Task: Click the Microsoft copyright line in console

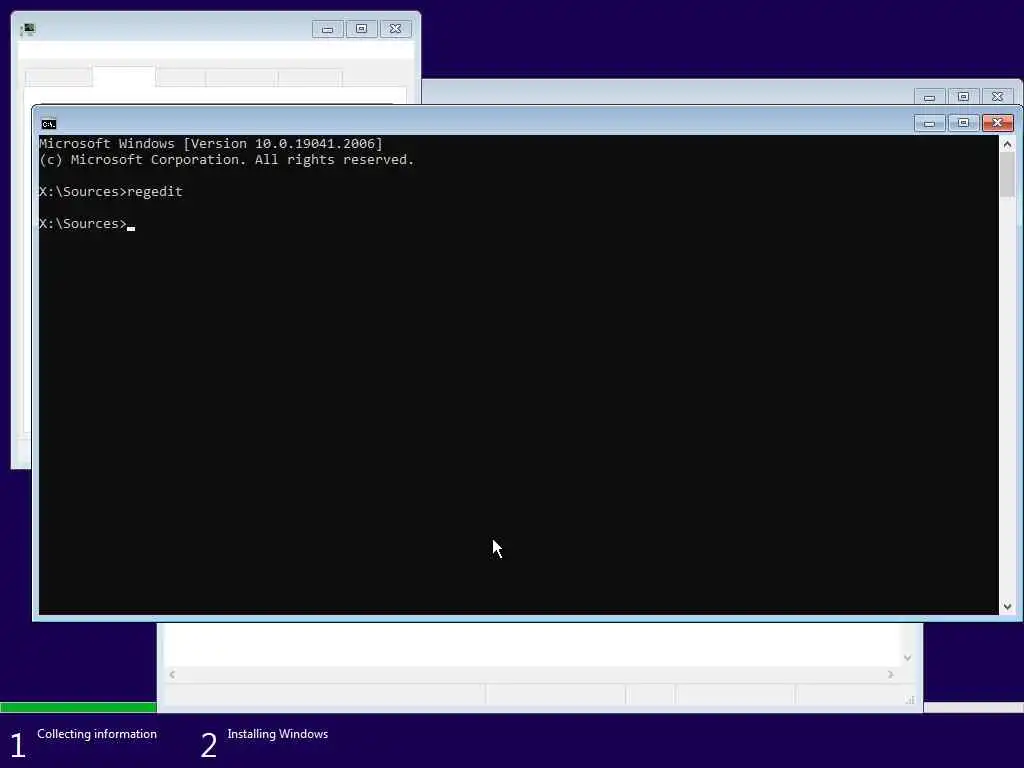Action: [227, 160]
